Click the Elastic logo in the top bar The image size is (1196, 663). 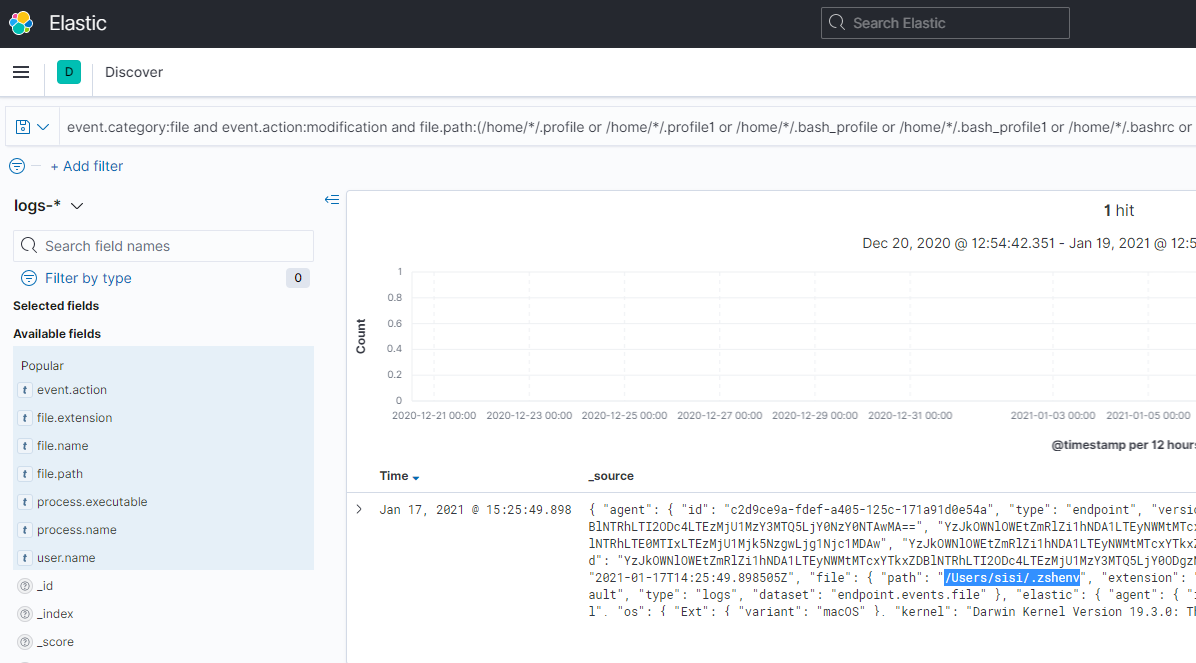pos(20,22)
